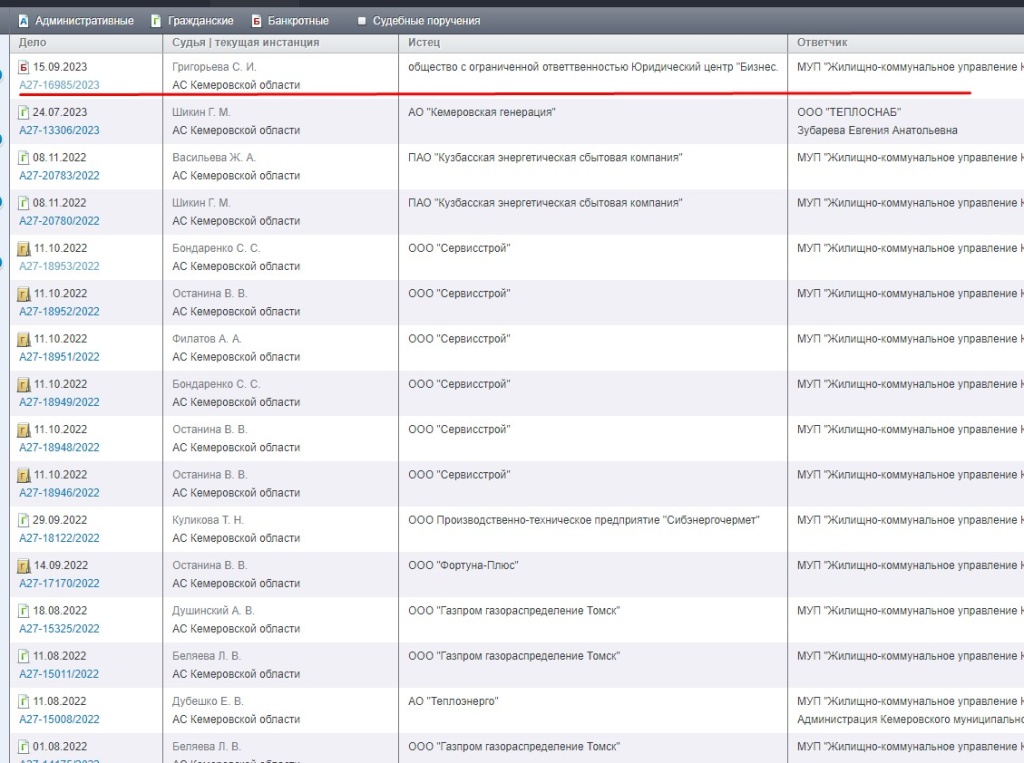Click the blue "А" icon beside Административные
Viewport: 1024px width, 763px height.
[23, 19]
